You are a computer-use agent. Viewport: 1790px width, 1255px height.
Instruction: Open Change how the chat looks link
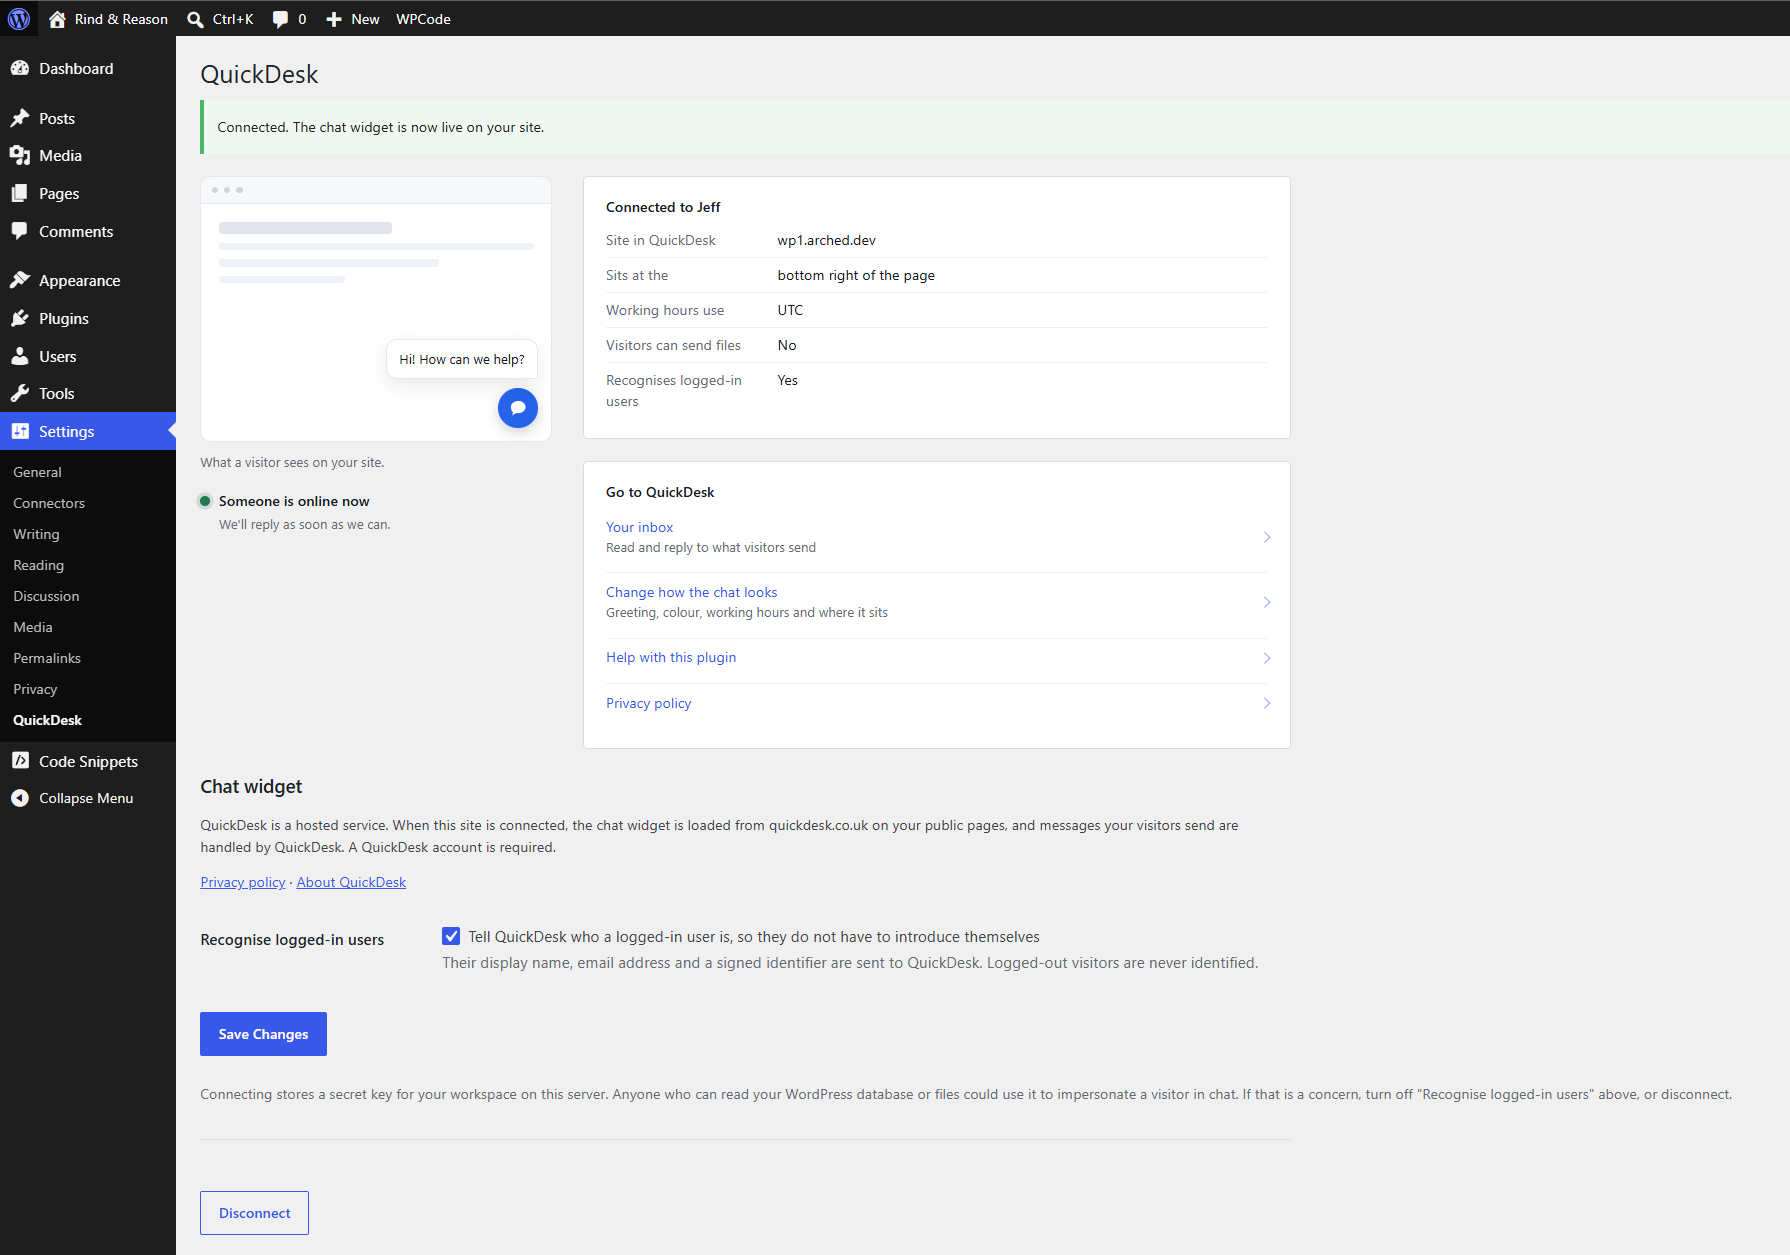[691, 592]
